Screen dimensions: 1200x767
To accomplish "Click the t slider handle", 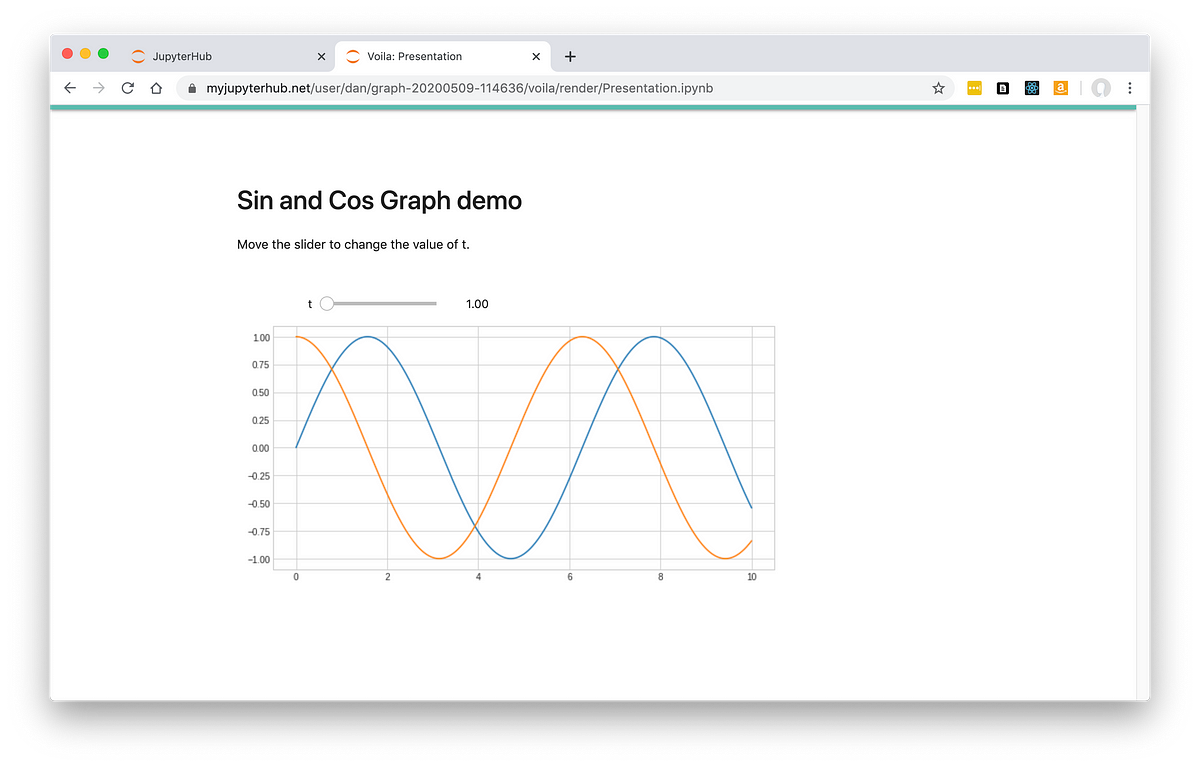I will pos(327,304).
